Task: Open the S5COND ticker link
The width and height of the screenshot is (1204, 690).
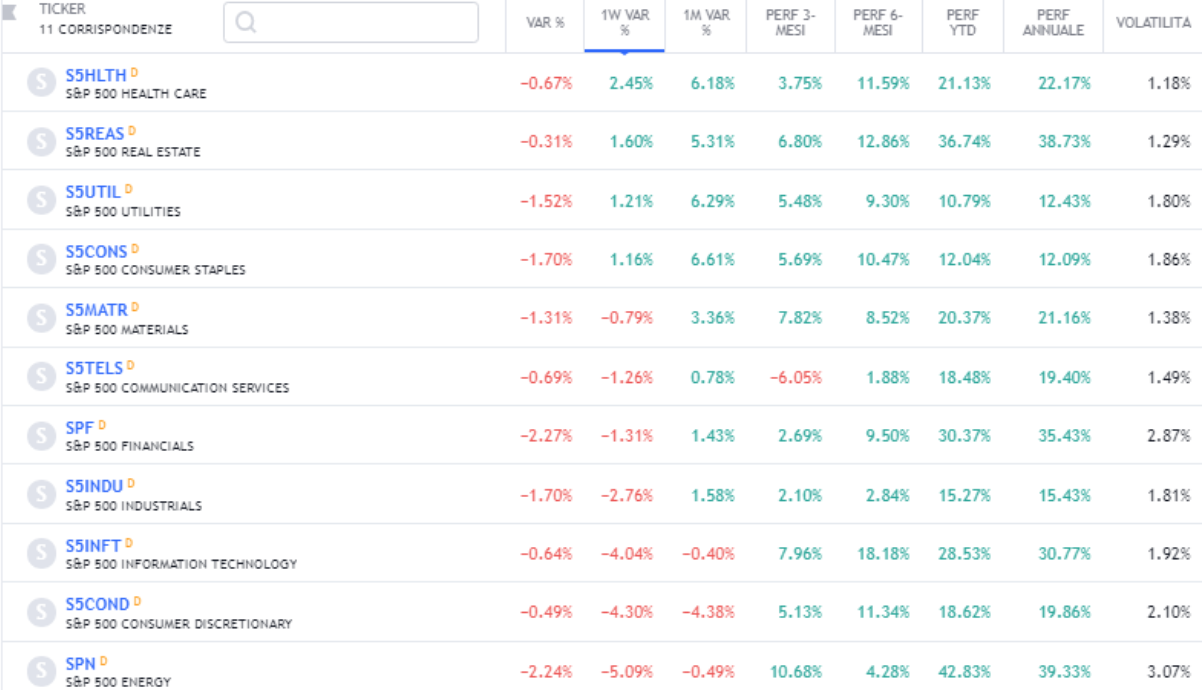Action: click(x=97, y=604)
